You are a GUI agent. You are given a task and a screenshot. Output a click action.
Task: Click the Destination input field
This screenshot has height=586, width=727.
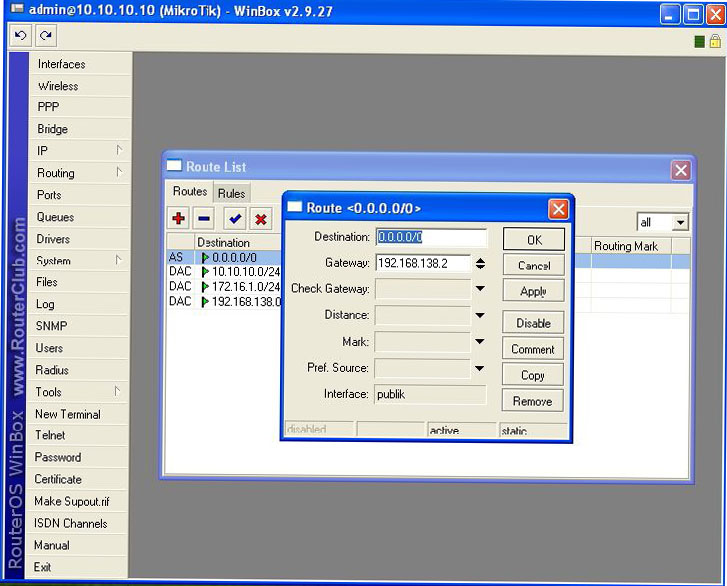pyautogui.click(x=431, y=237)
